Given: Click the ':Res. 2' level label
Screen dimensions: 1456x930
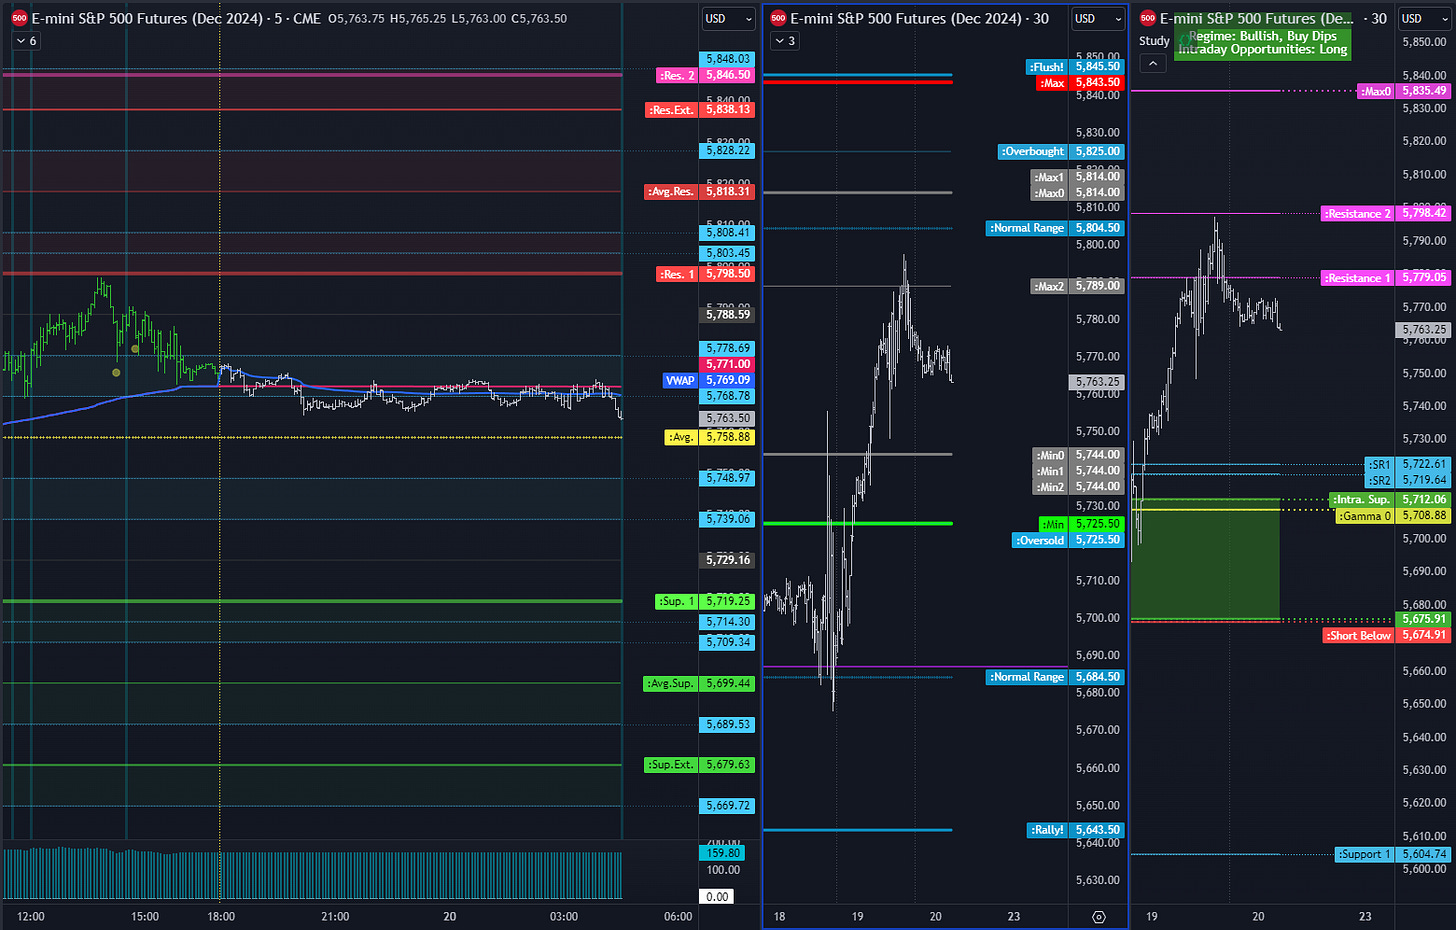Looking at the screenshot, I should 677,75.
